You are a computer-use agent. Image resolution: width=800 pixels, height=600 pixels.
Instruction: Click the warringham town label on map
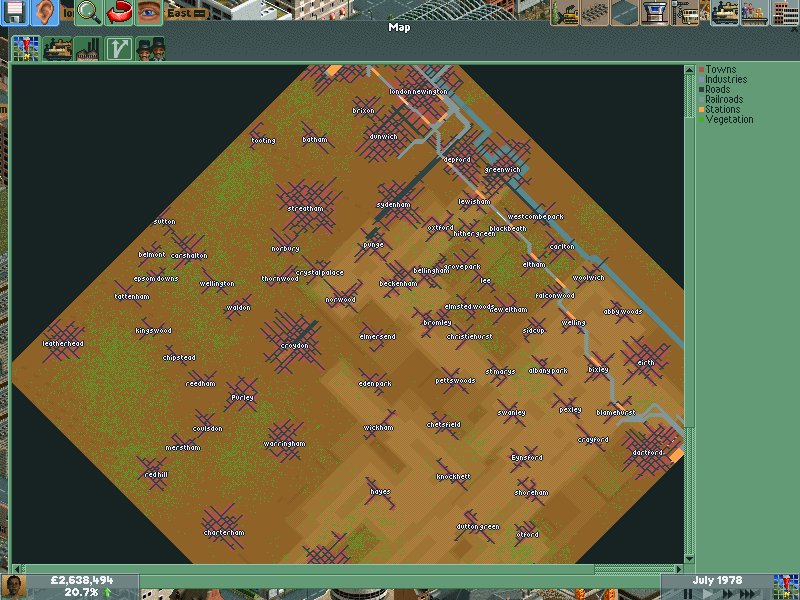click(284, 444)
